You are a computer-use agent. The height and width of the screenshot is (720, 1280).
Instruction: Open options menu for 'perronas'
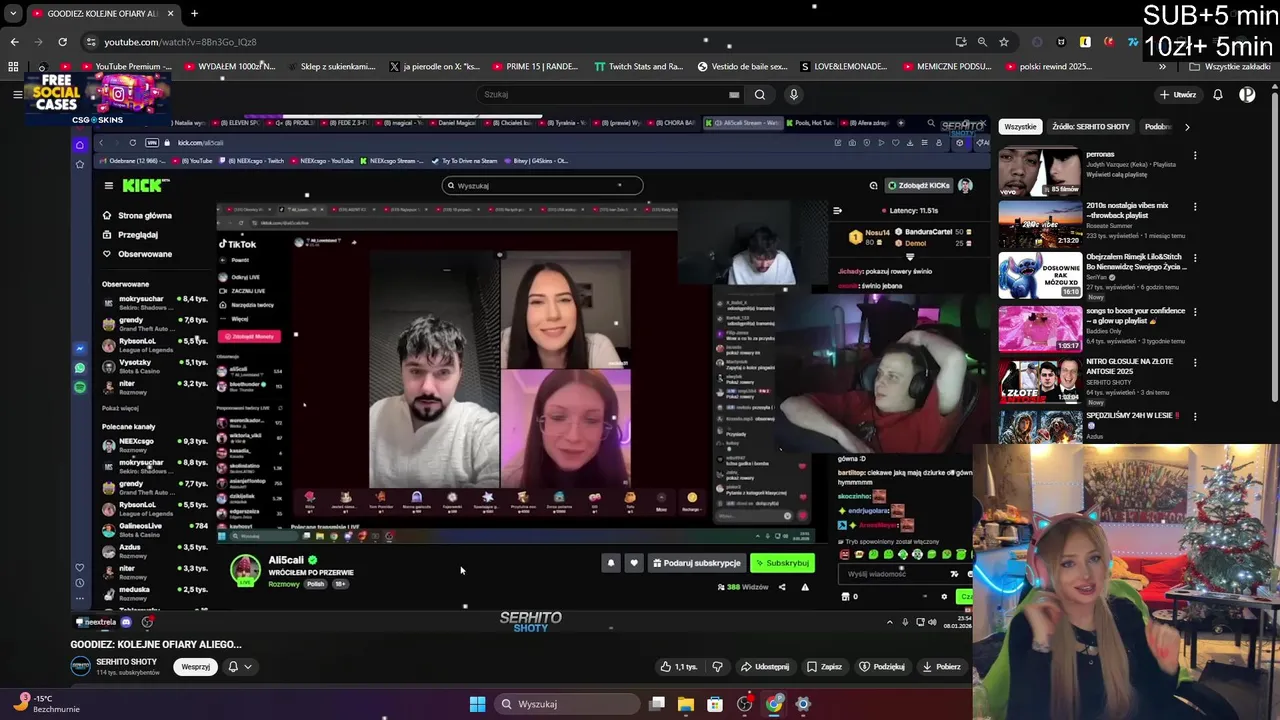pyautogui.click(x=1195, y=155)
